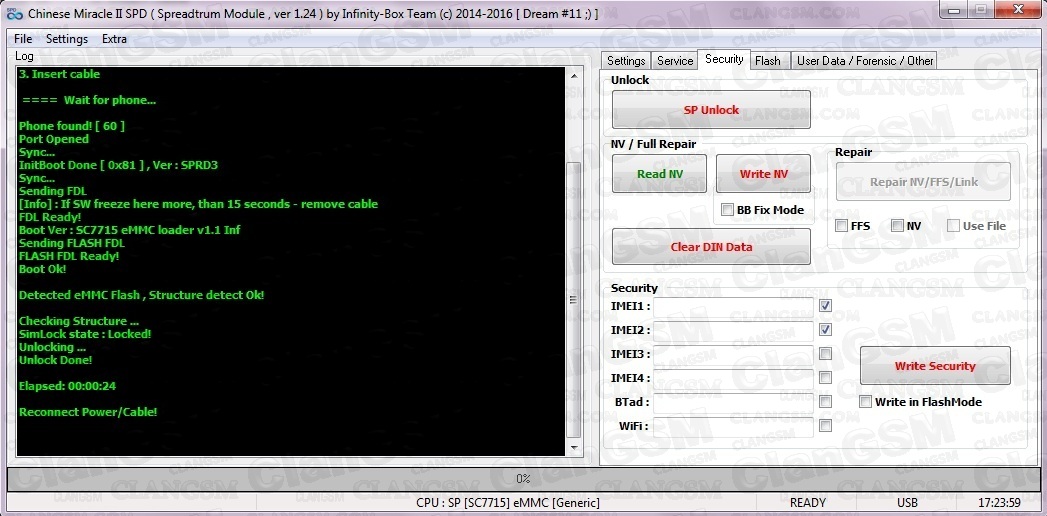Select the Security tab

(x=724, y=59)
